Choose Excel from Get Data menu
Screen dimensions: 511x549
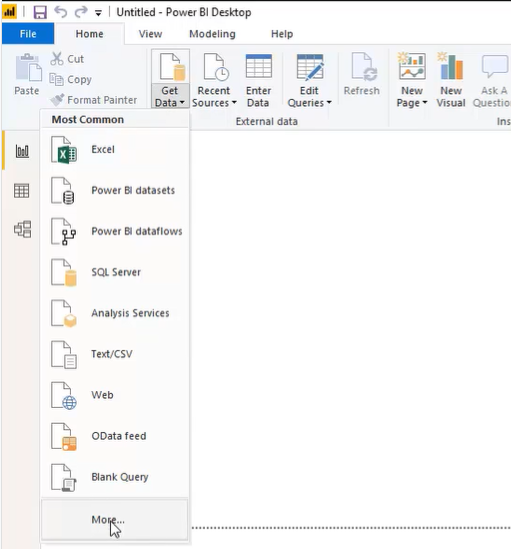pos(115,150)
